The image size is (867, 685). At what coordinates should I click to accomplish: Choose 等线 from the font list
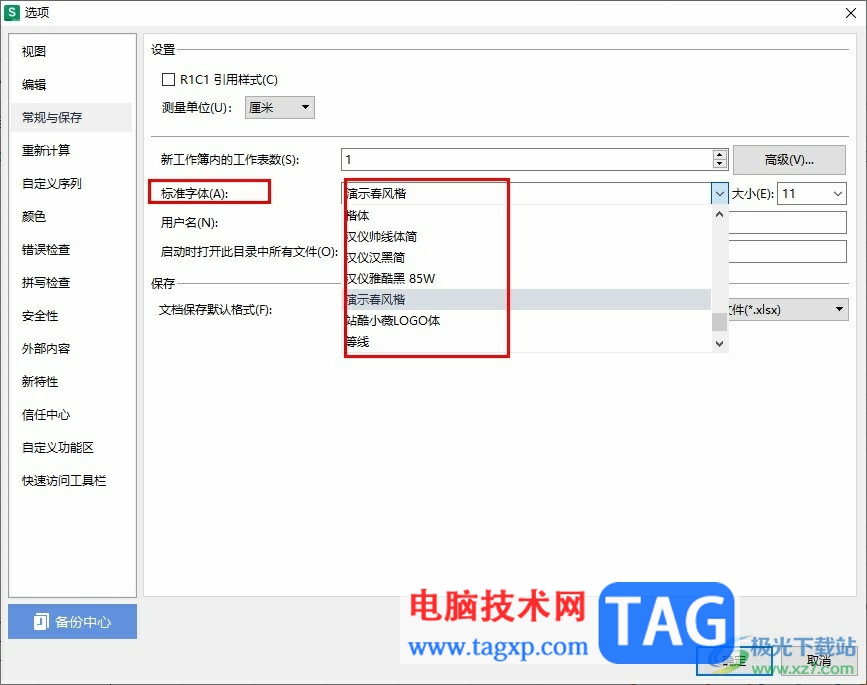point(527,342)
